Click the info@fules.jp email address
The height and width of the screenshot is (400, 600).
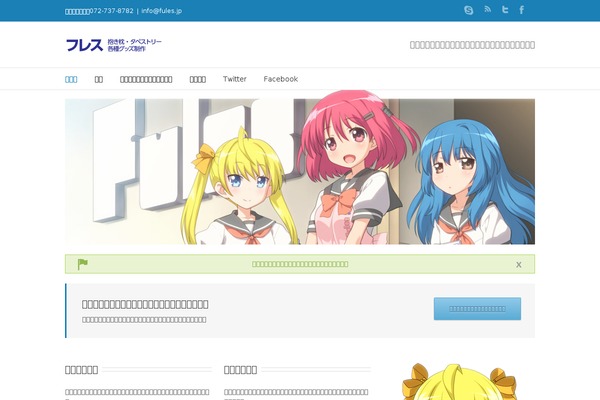click(x=161, y=11)
